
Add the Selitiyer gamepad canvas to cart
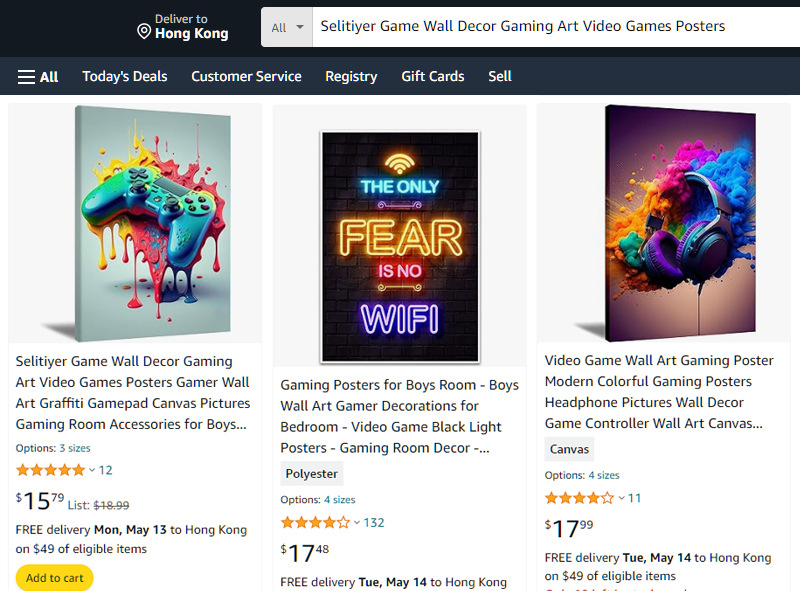55,578
